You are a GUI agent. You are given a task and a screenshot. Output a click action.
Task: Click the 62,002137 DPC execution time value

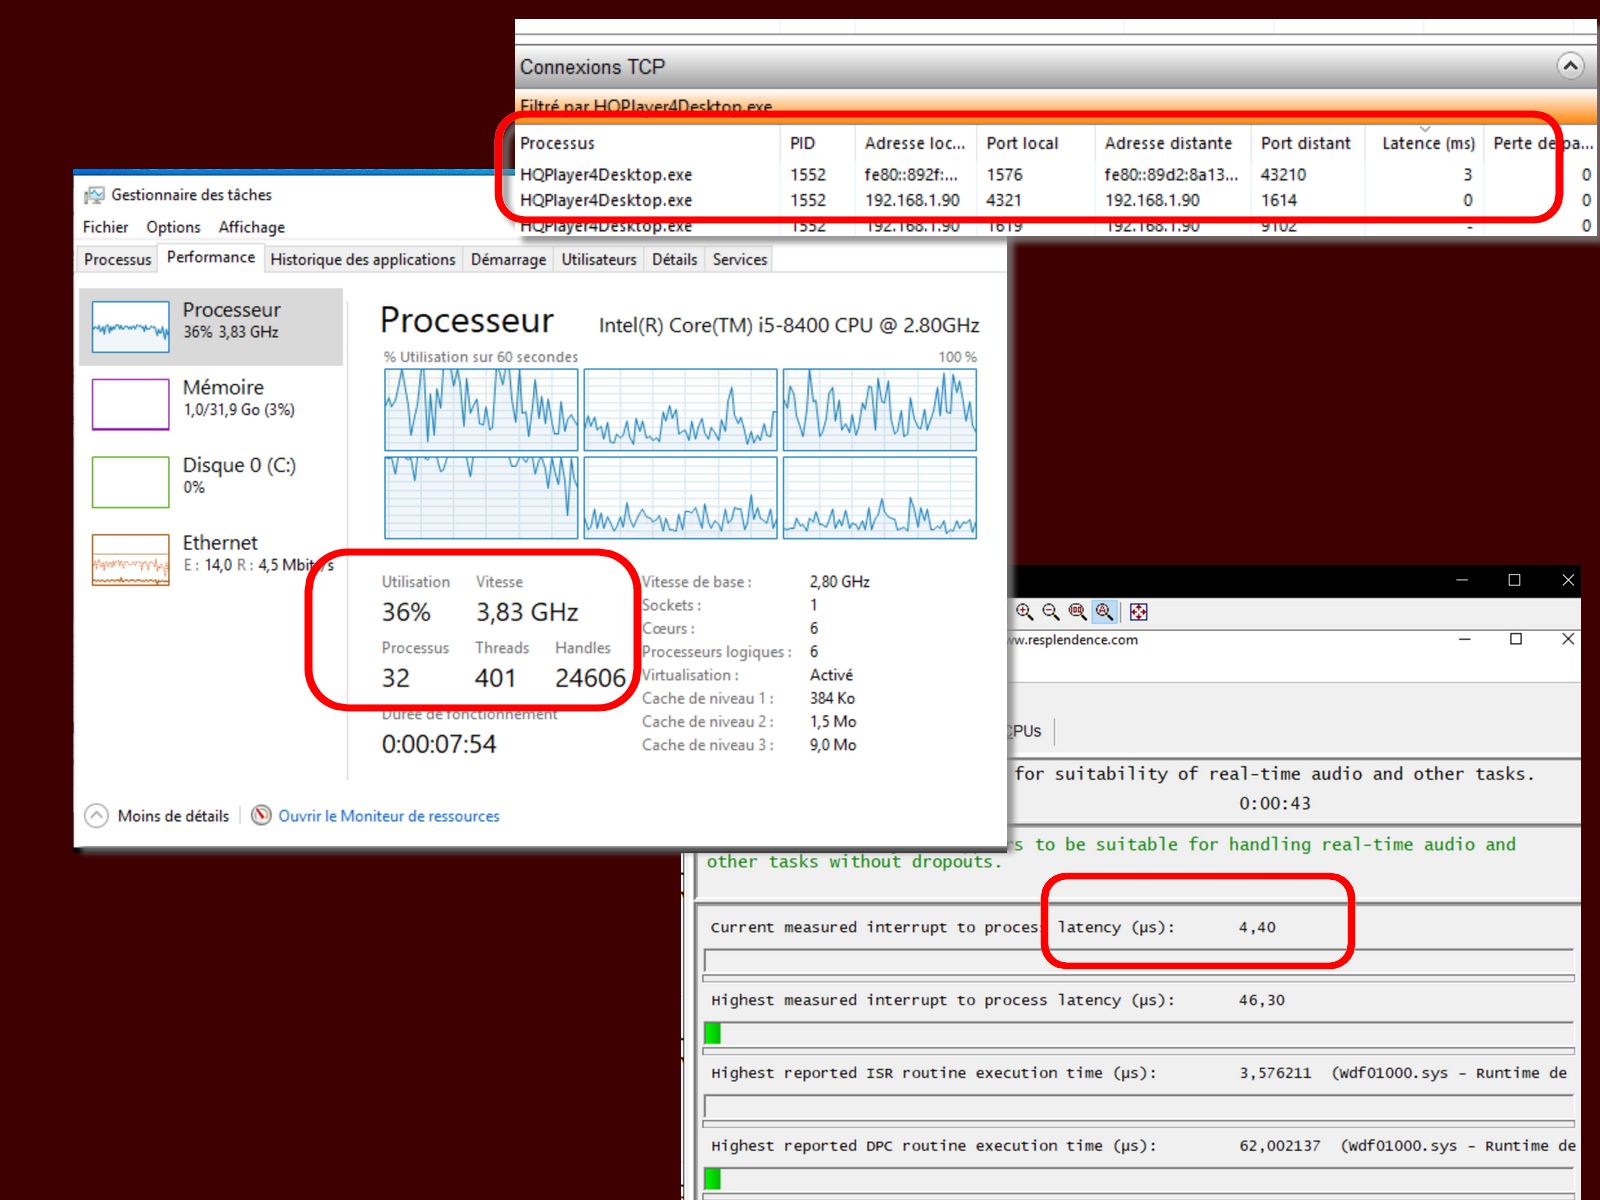click(x=1280, y=1146)
